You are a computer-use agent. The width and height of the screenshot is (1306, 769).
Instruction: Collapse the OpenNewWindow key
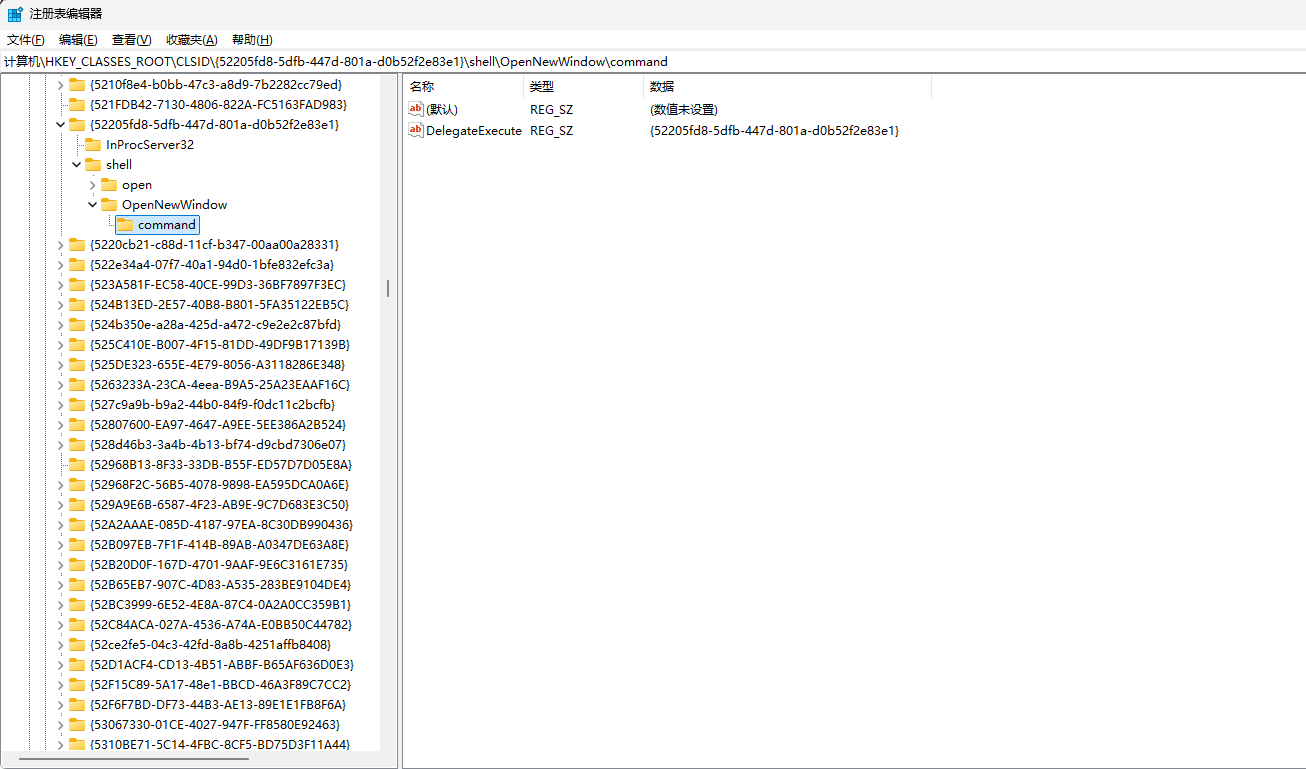[92, 205]
